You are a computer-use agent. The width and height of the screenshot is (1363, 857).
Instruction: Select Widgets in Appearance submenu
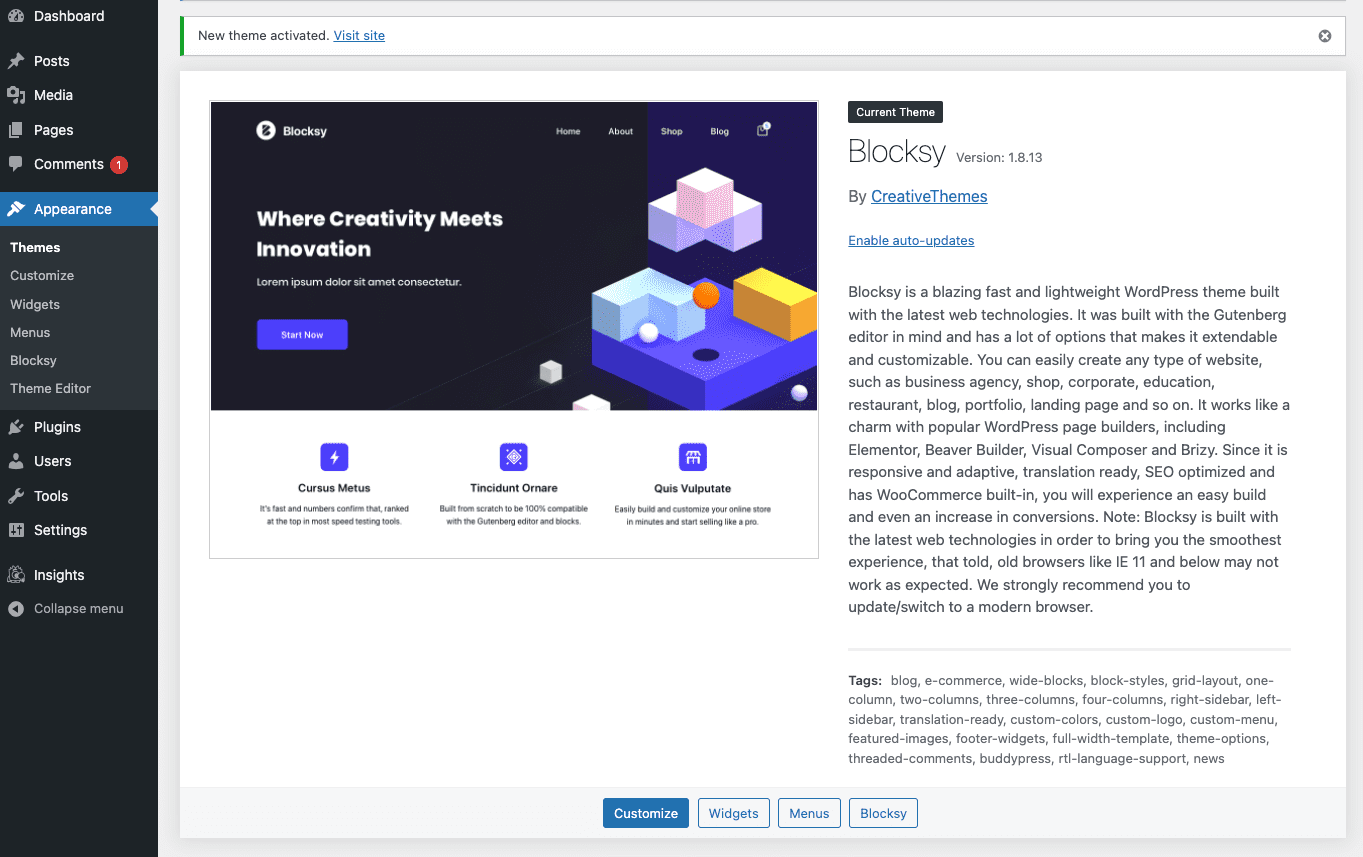tap(35, 304)
